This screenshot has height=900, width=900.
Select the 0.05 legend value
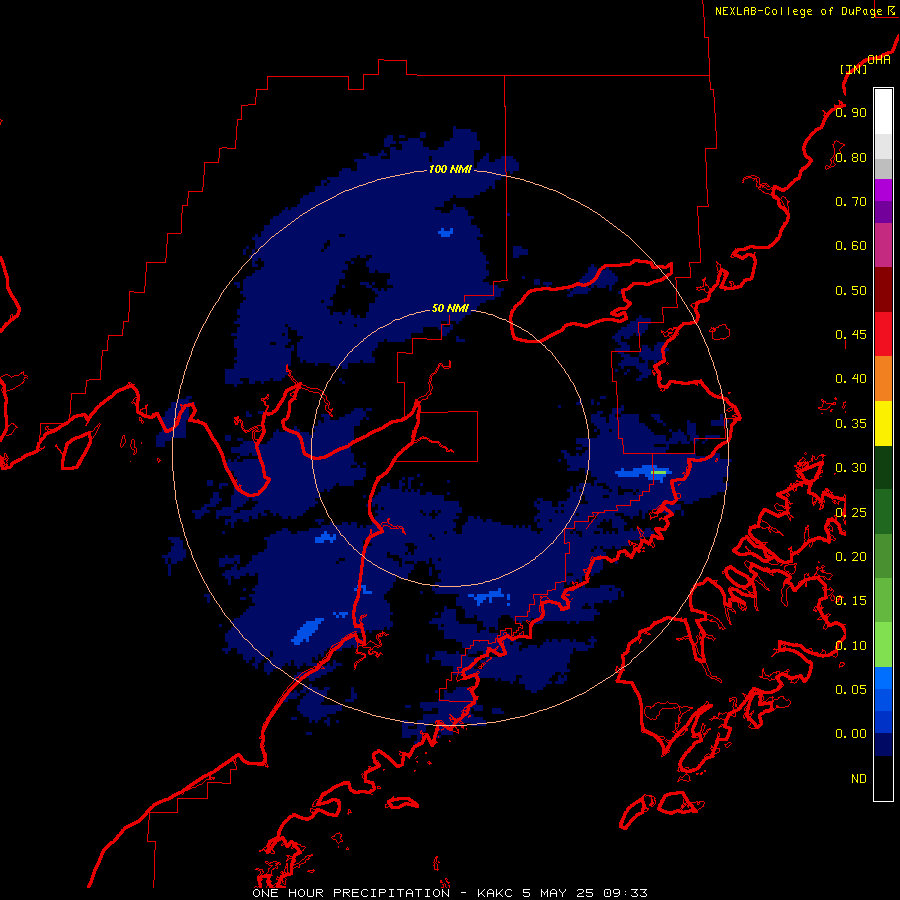pos(851,690)
